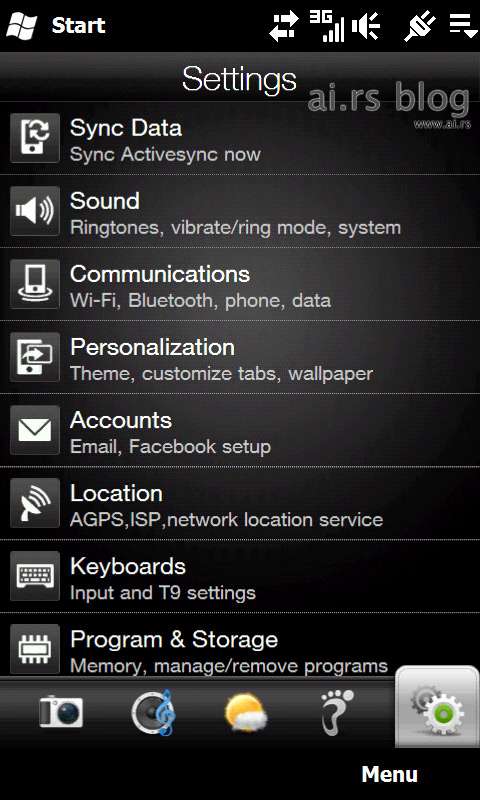Image resolution: width=480 pixels, height=800 pixels.
Task: Open the Location satellite dish icon
Action: 35,503
